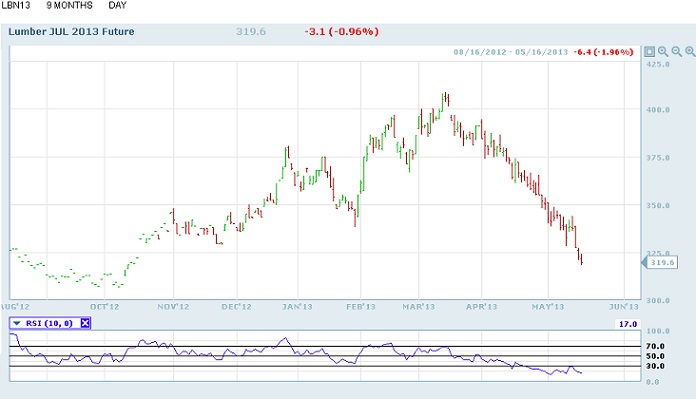Click the JUN'13 date axis label
The width and height of the screenshot is (696, 399).
624,307
